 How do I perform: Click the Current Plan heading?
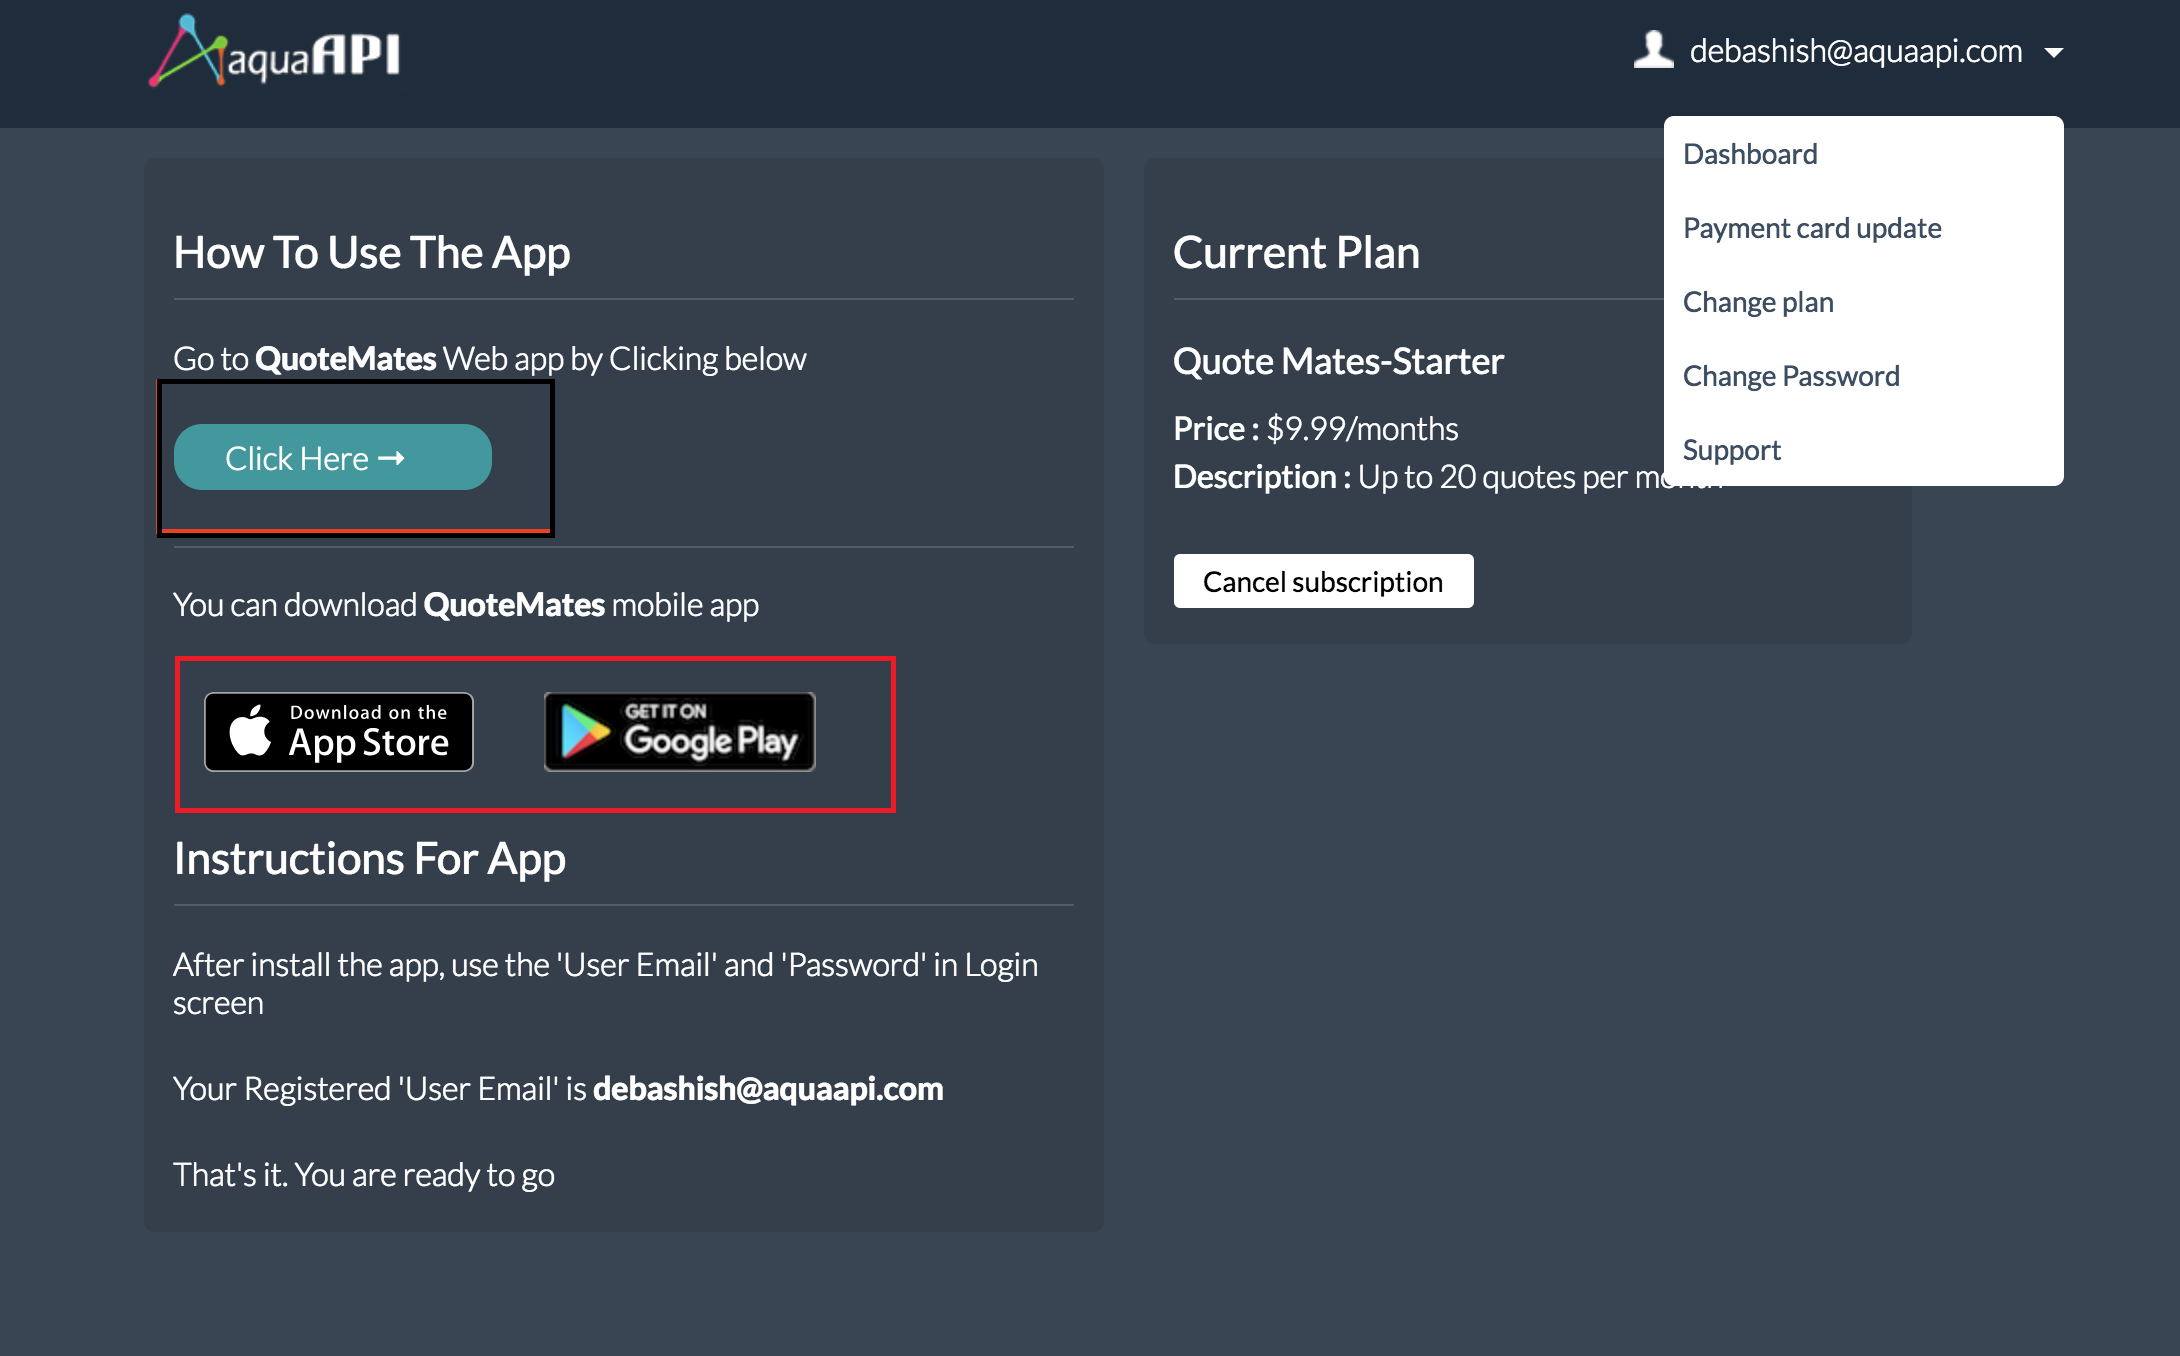pos(1296,252)
